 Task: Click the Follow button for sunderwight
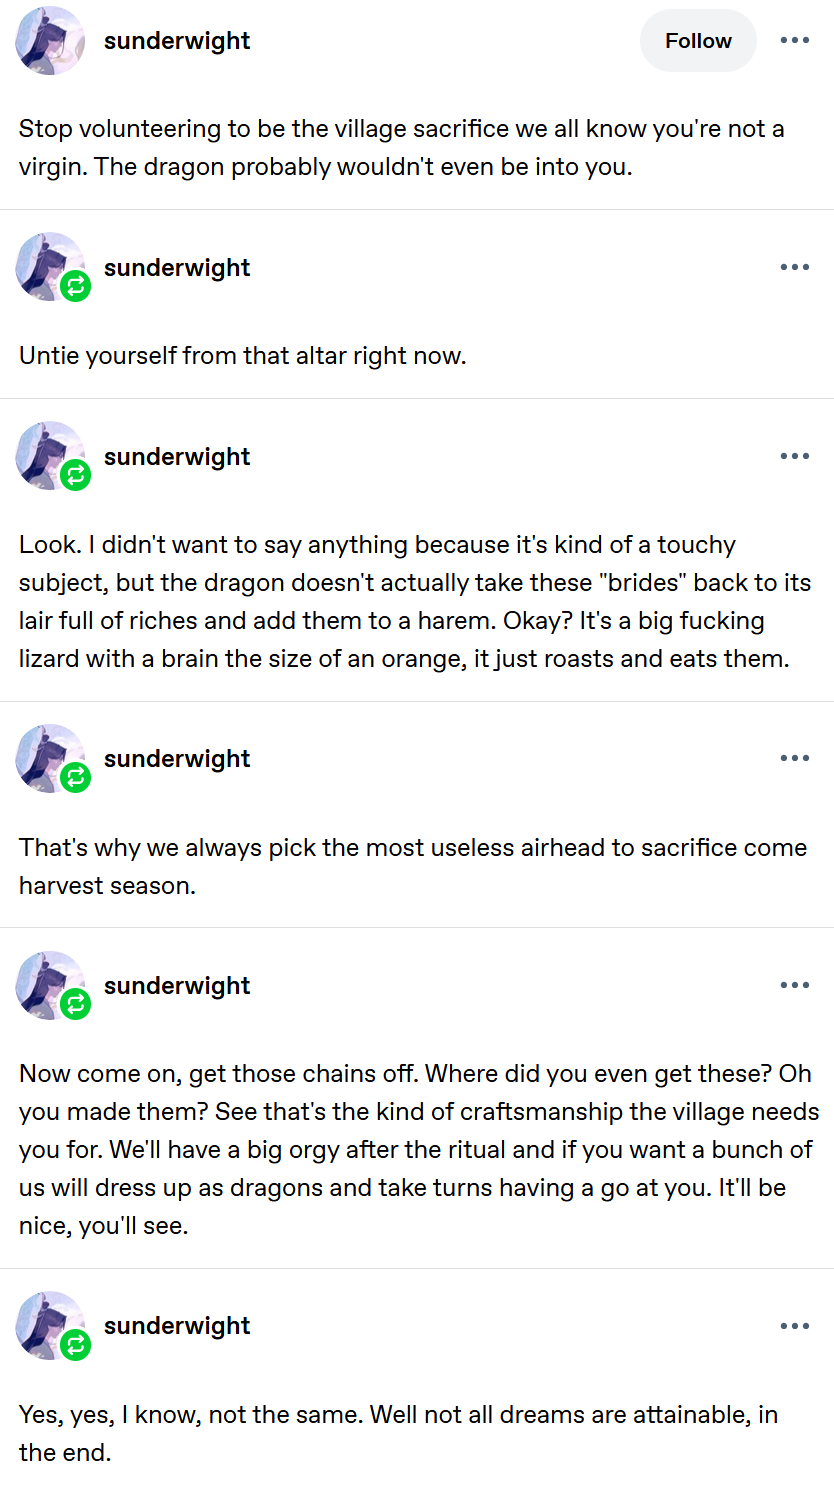point(698,41)
